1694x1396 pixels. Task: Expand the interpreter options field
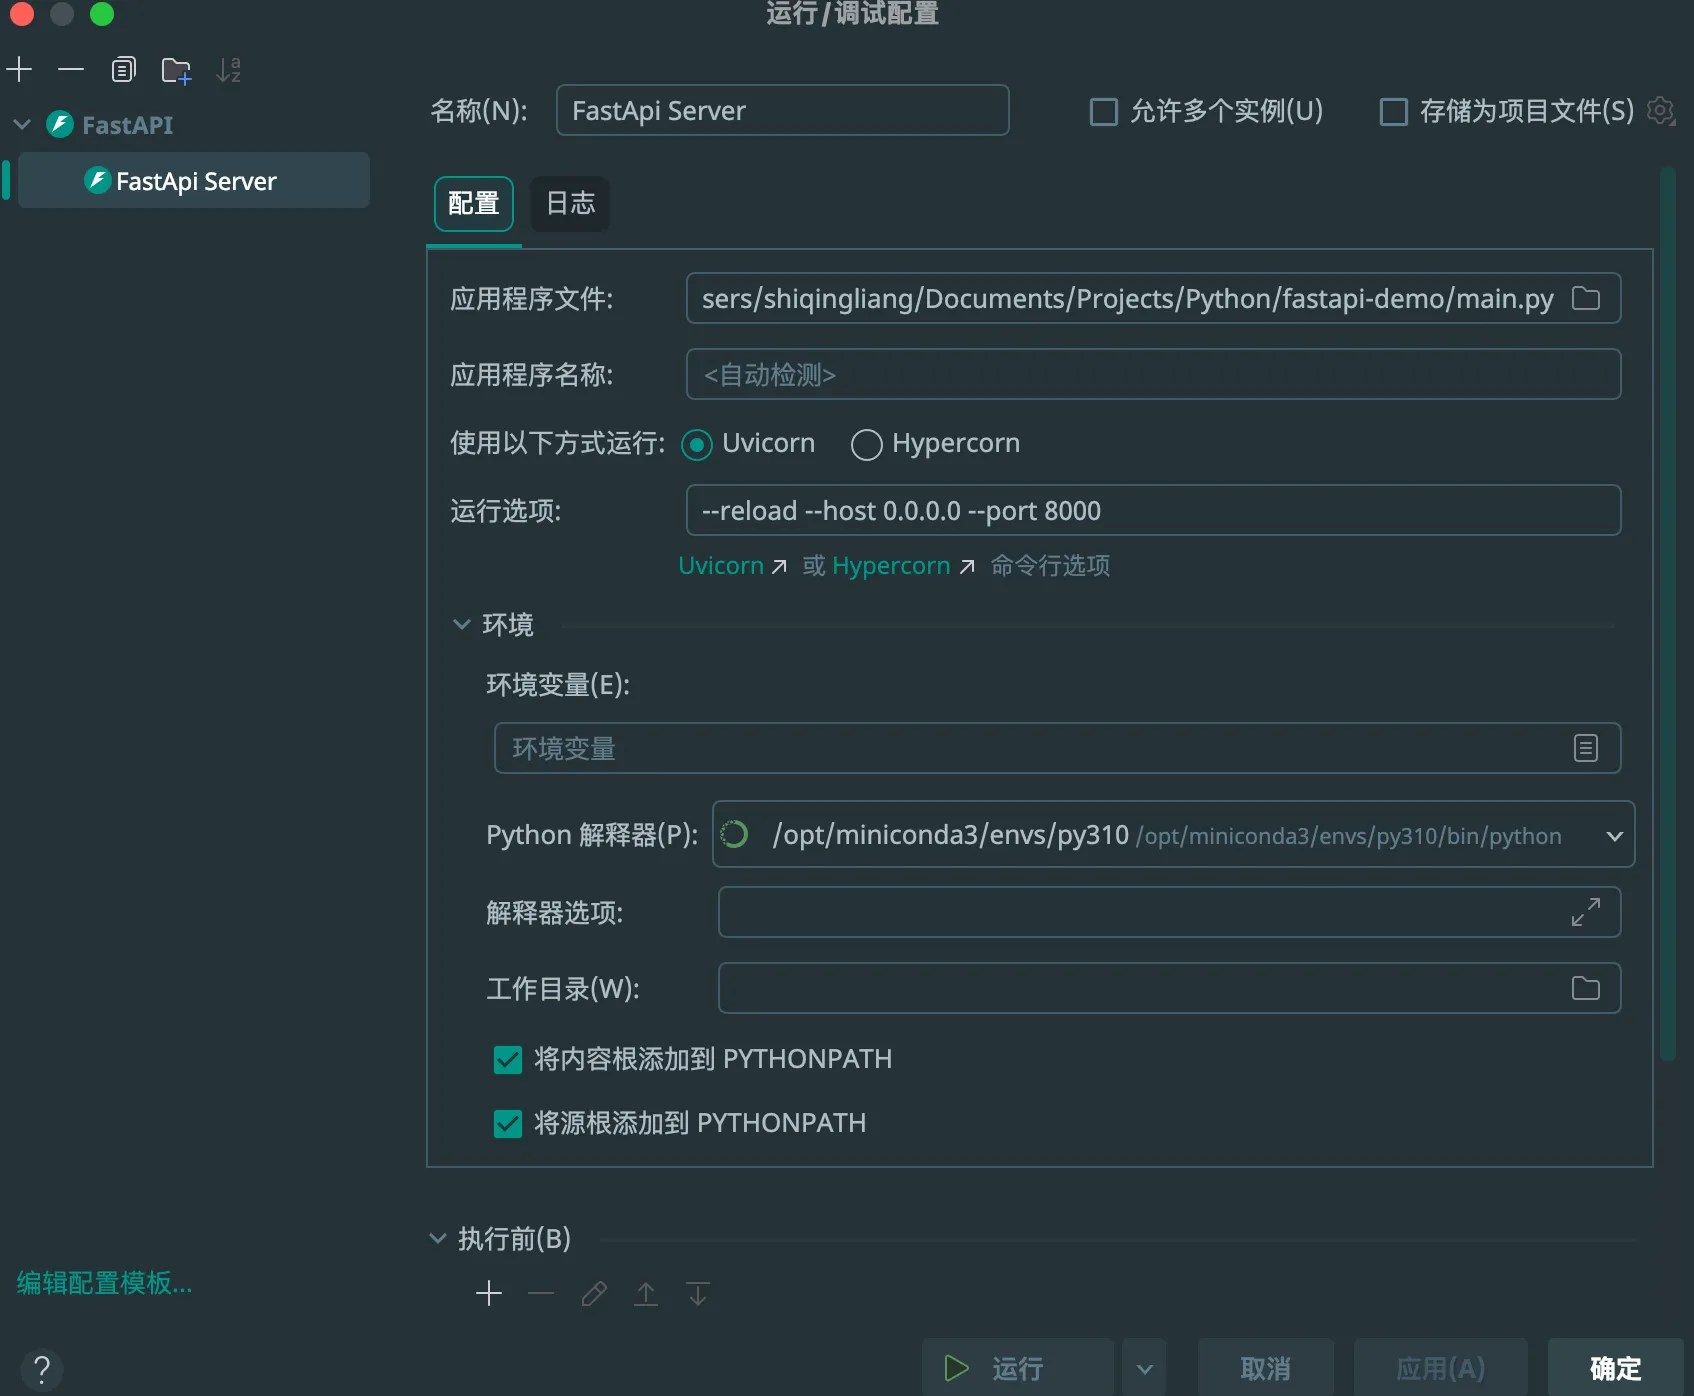coord(1586,912)
